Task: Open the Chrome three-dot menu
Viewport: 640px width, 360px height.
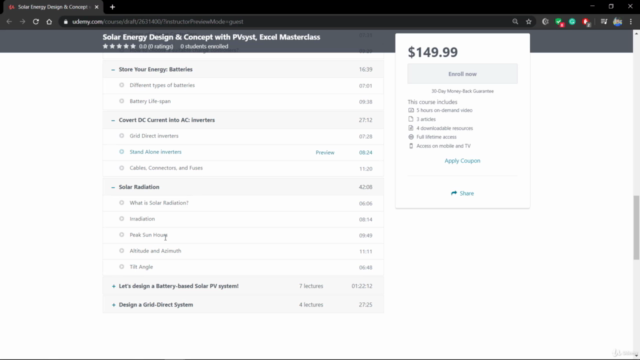Action: point(631,22)
